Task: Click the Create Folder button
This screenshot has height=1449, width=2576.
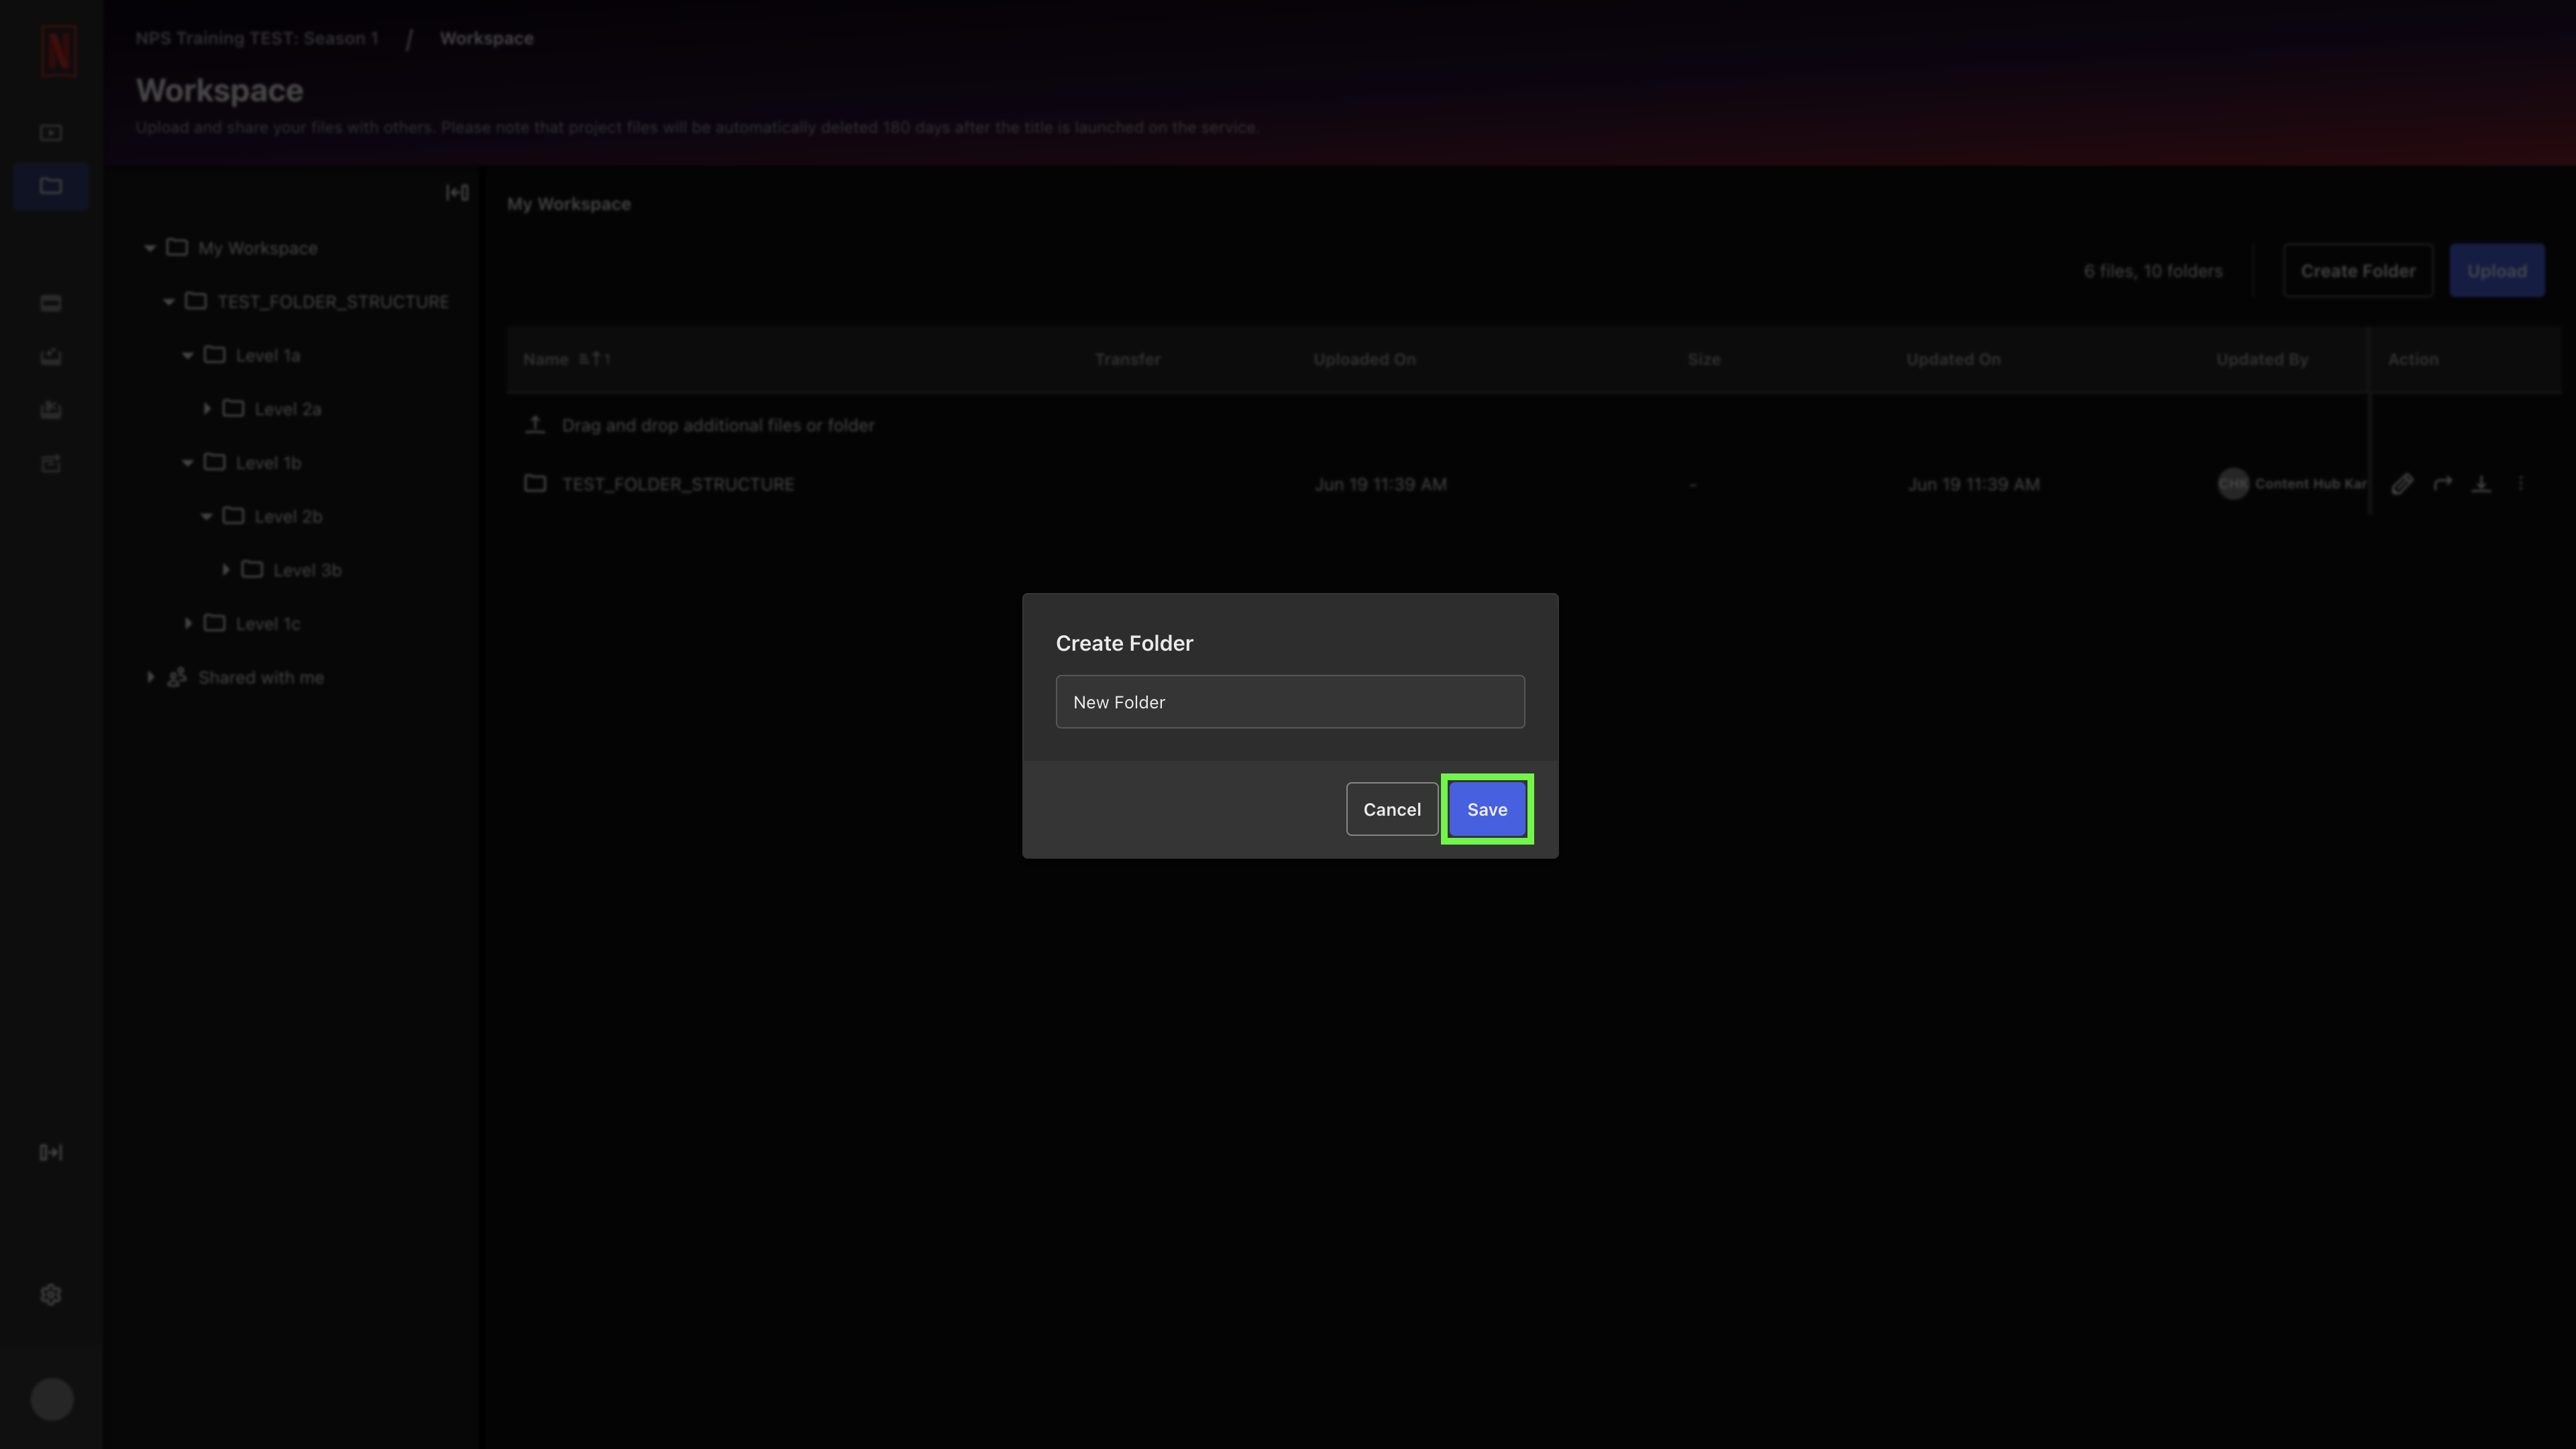Action: coord(2357,271)
